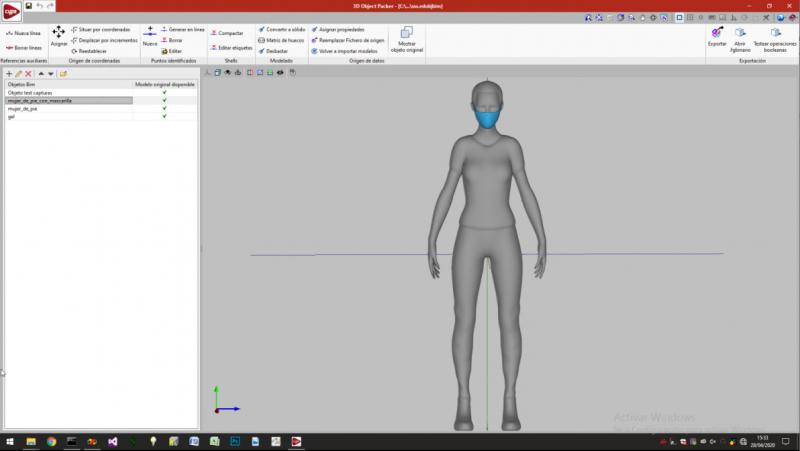The width and height of the screenshot is (800, 451).
Task: Create a new identified point with Nuevo
Action: [150, 34]
